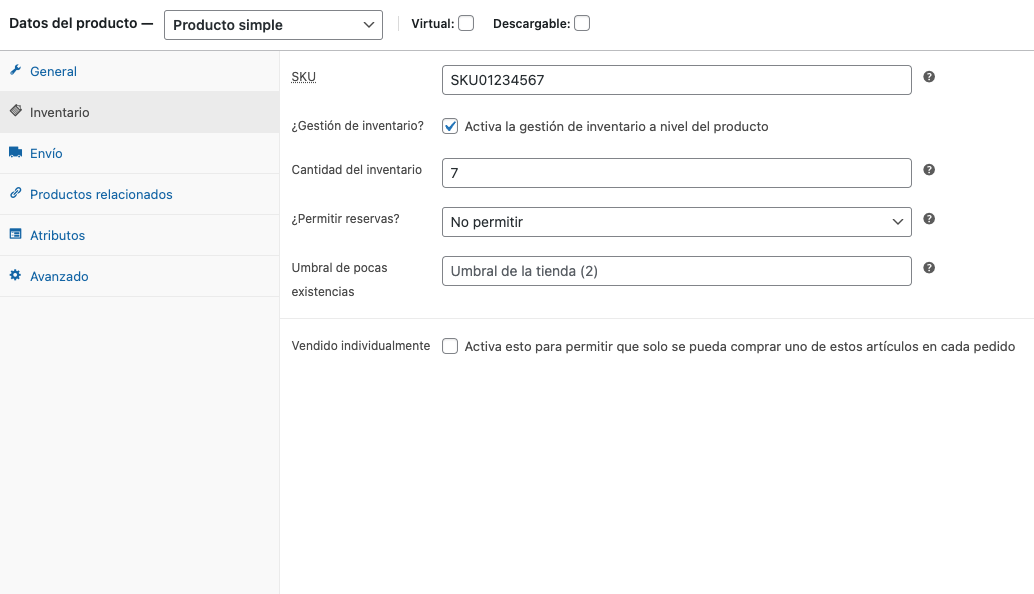Switch to the Envío tab
The width and height of the screenshot is (1034, 594).
click(46, 154)
